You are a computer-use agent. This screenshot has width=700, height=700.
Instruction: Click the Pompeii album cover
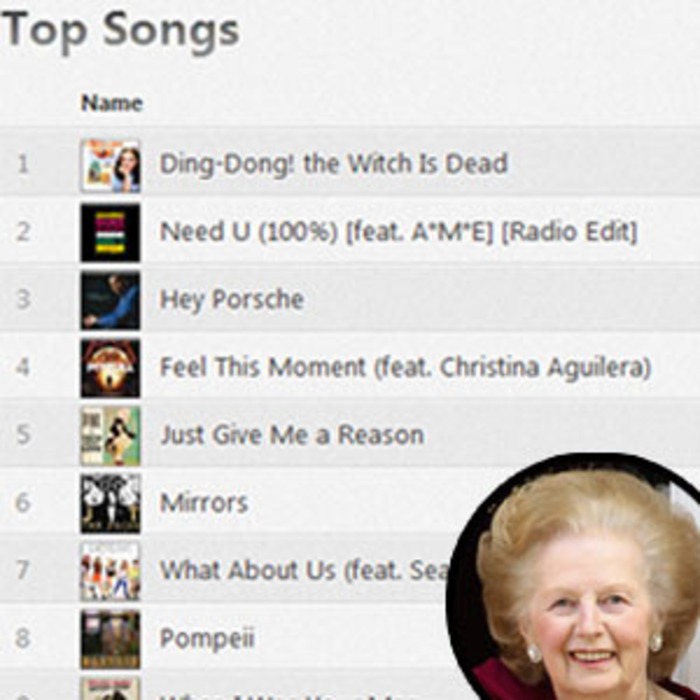pos(110,639)
